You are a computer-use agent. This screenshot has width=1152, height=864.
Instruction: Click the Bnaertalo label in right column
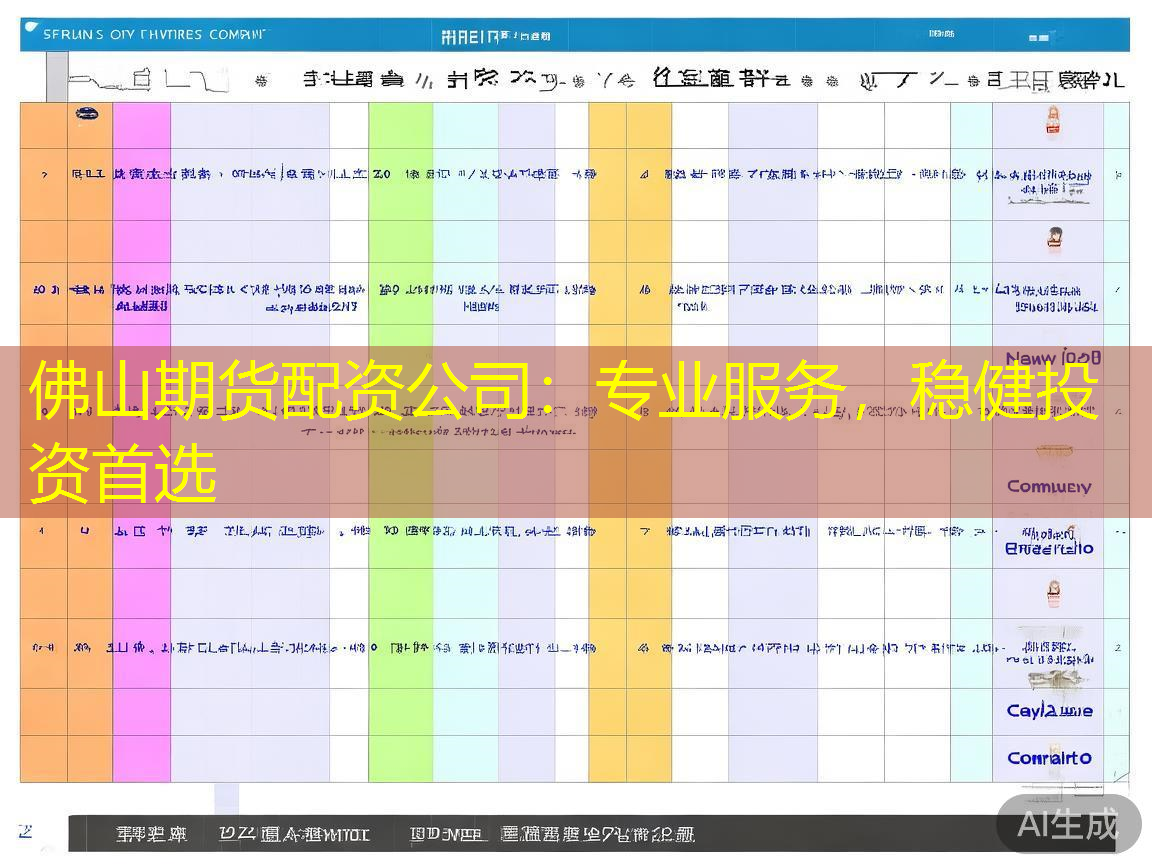click(1049, 548)
